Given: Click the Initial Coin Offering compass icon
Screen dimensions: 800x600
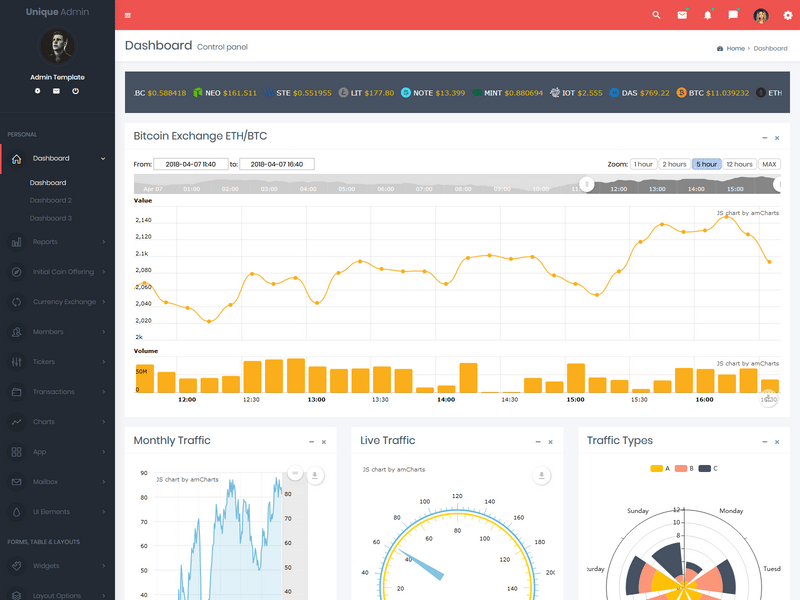Looking at the screenshot, I should point(16,272).
